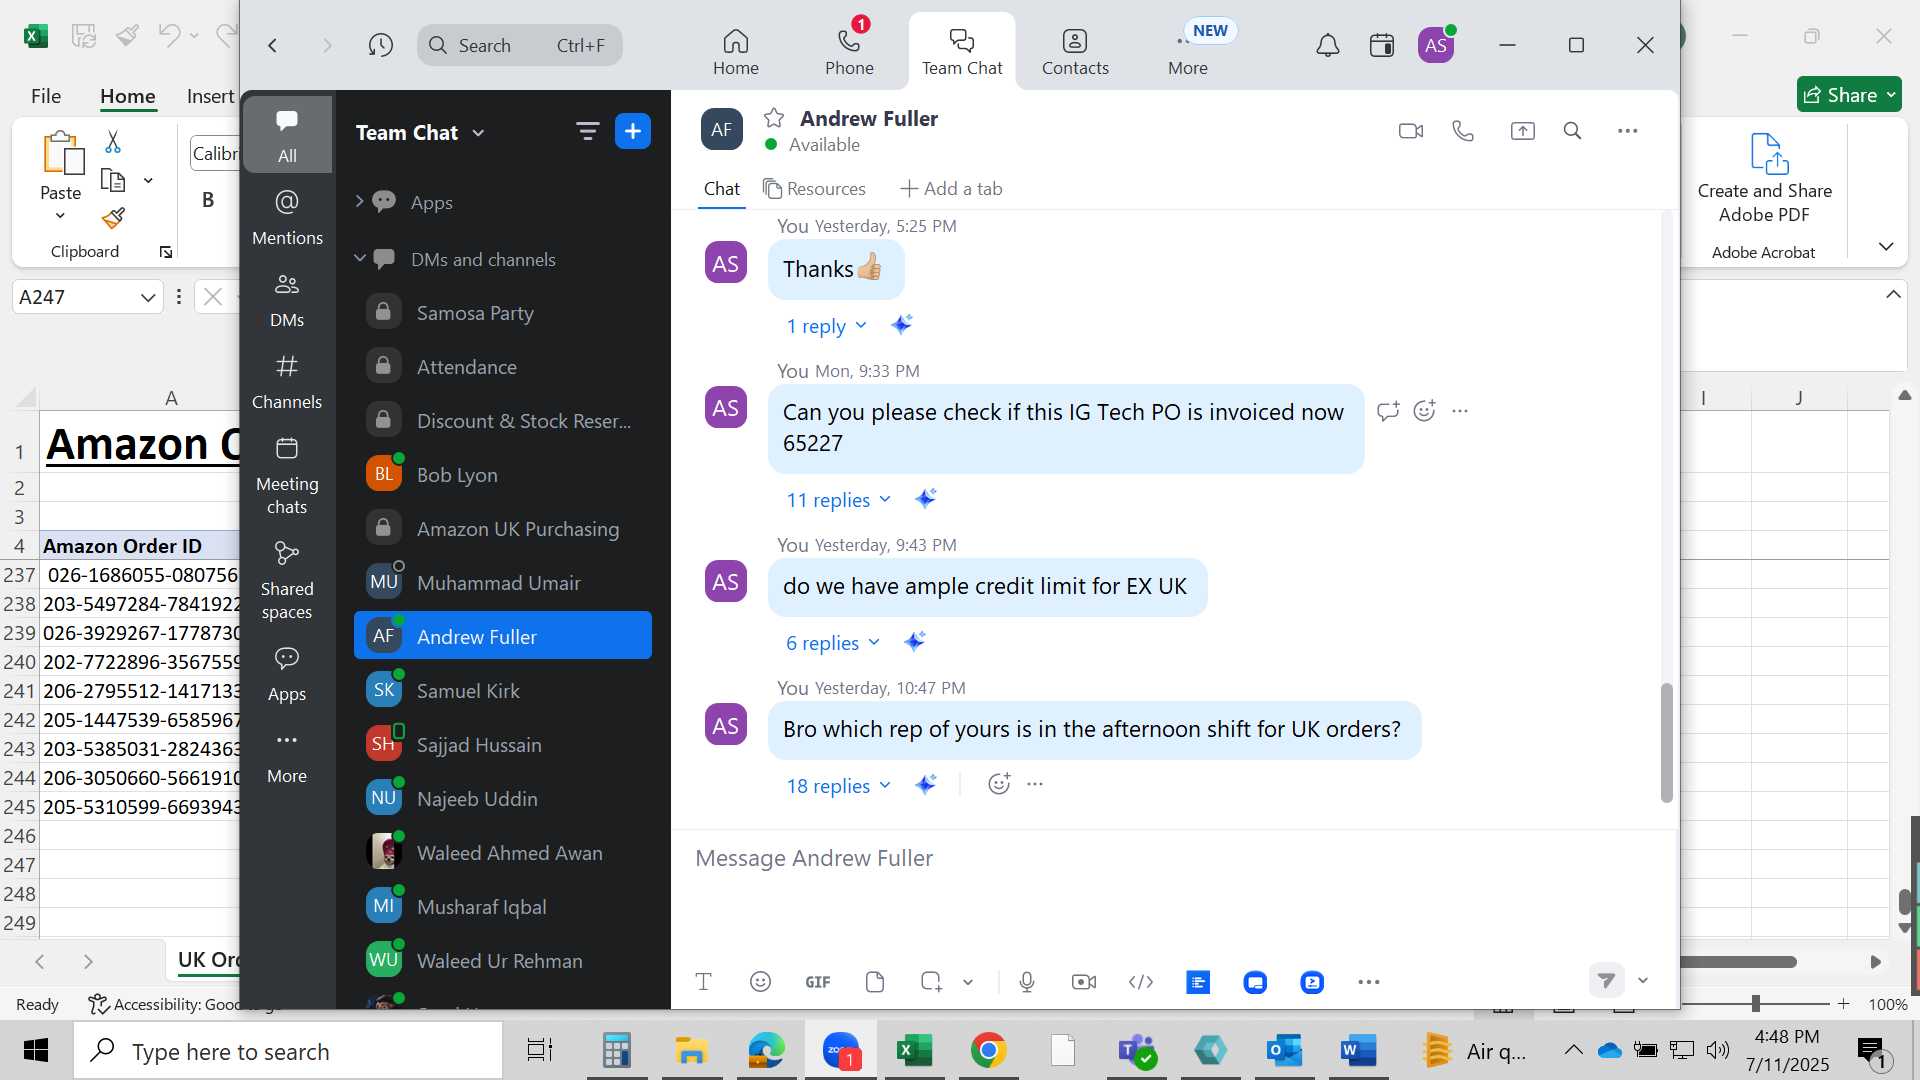Select Shared spaces in sidebar

point(287,580)
